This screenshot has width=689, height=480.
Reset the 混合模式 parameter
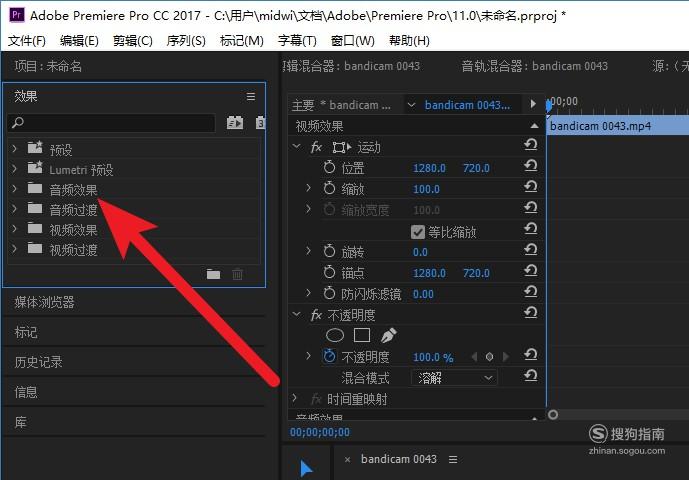click(531, 375)
